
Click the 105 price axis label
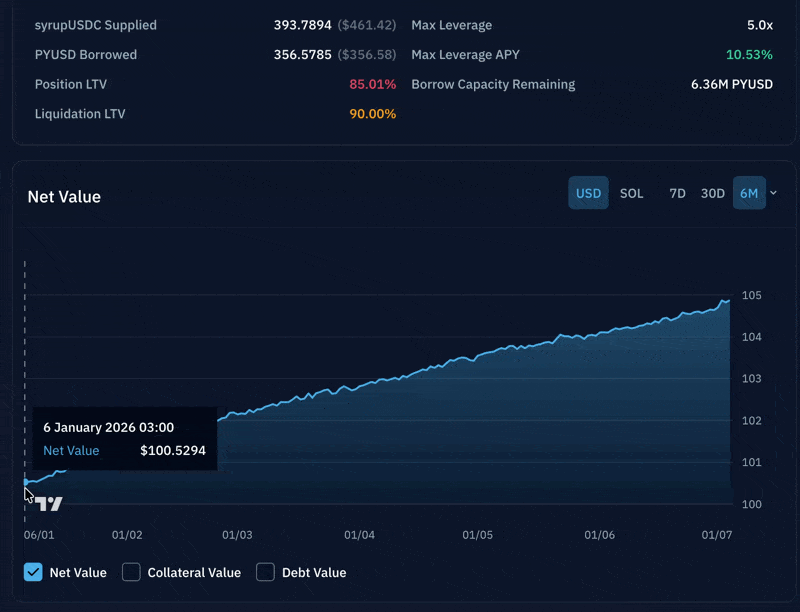(751, 295)
